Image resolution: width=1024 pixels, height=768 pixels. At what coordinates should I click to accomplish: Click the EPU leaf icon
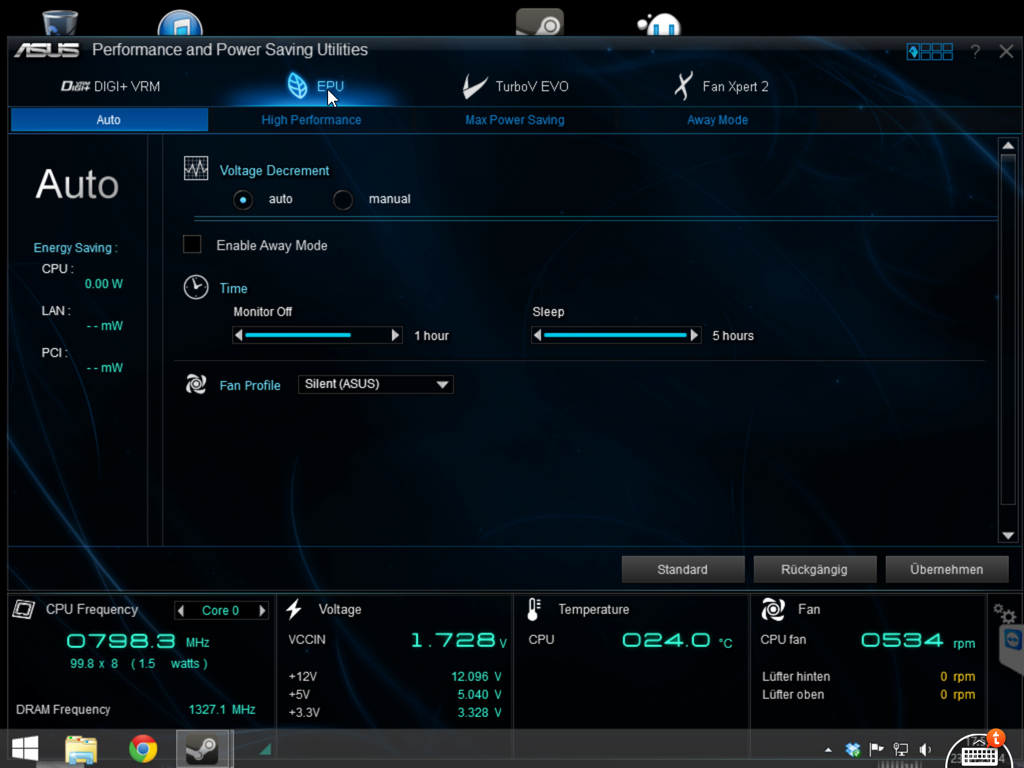point(297,86)
